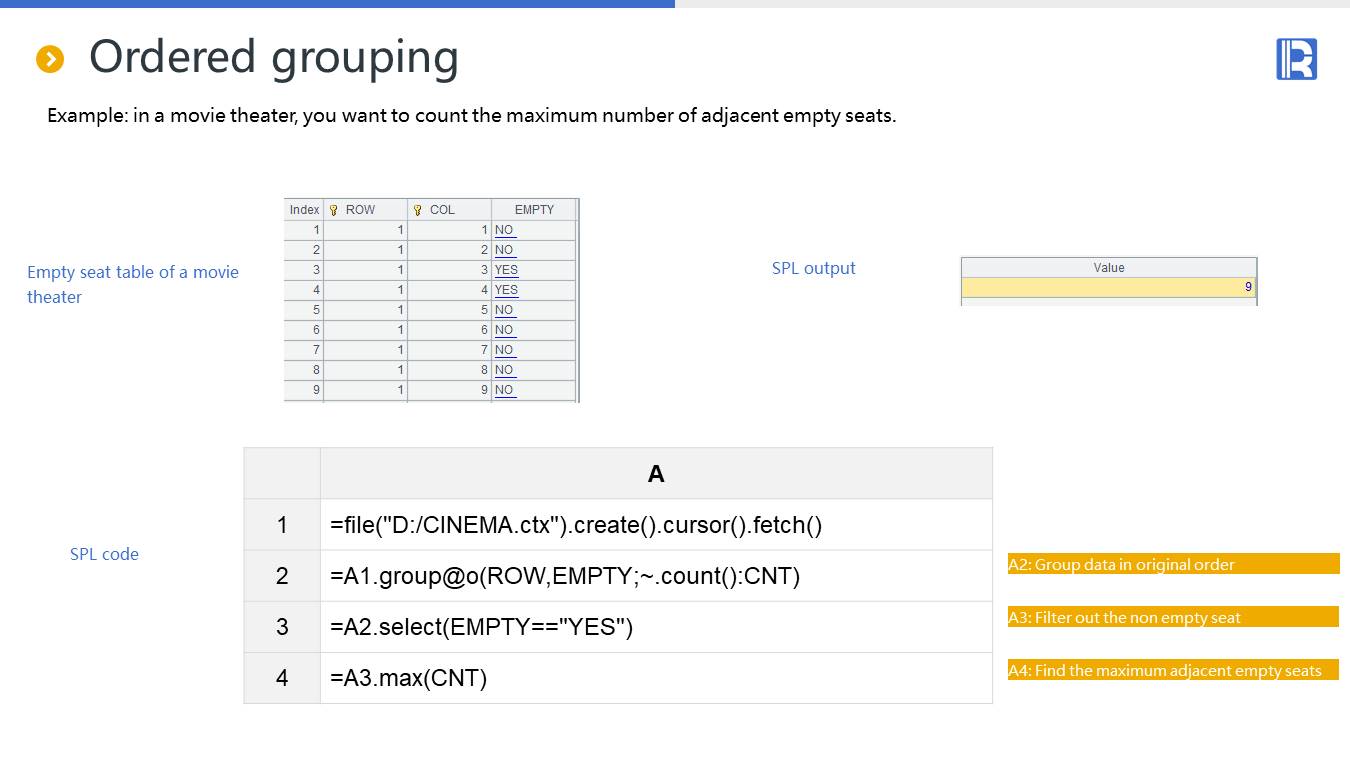This screenshot has width=1350, height=759.
Task: Click the blue progress bar at top
Action: [x=337, y=4]
